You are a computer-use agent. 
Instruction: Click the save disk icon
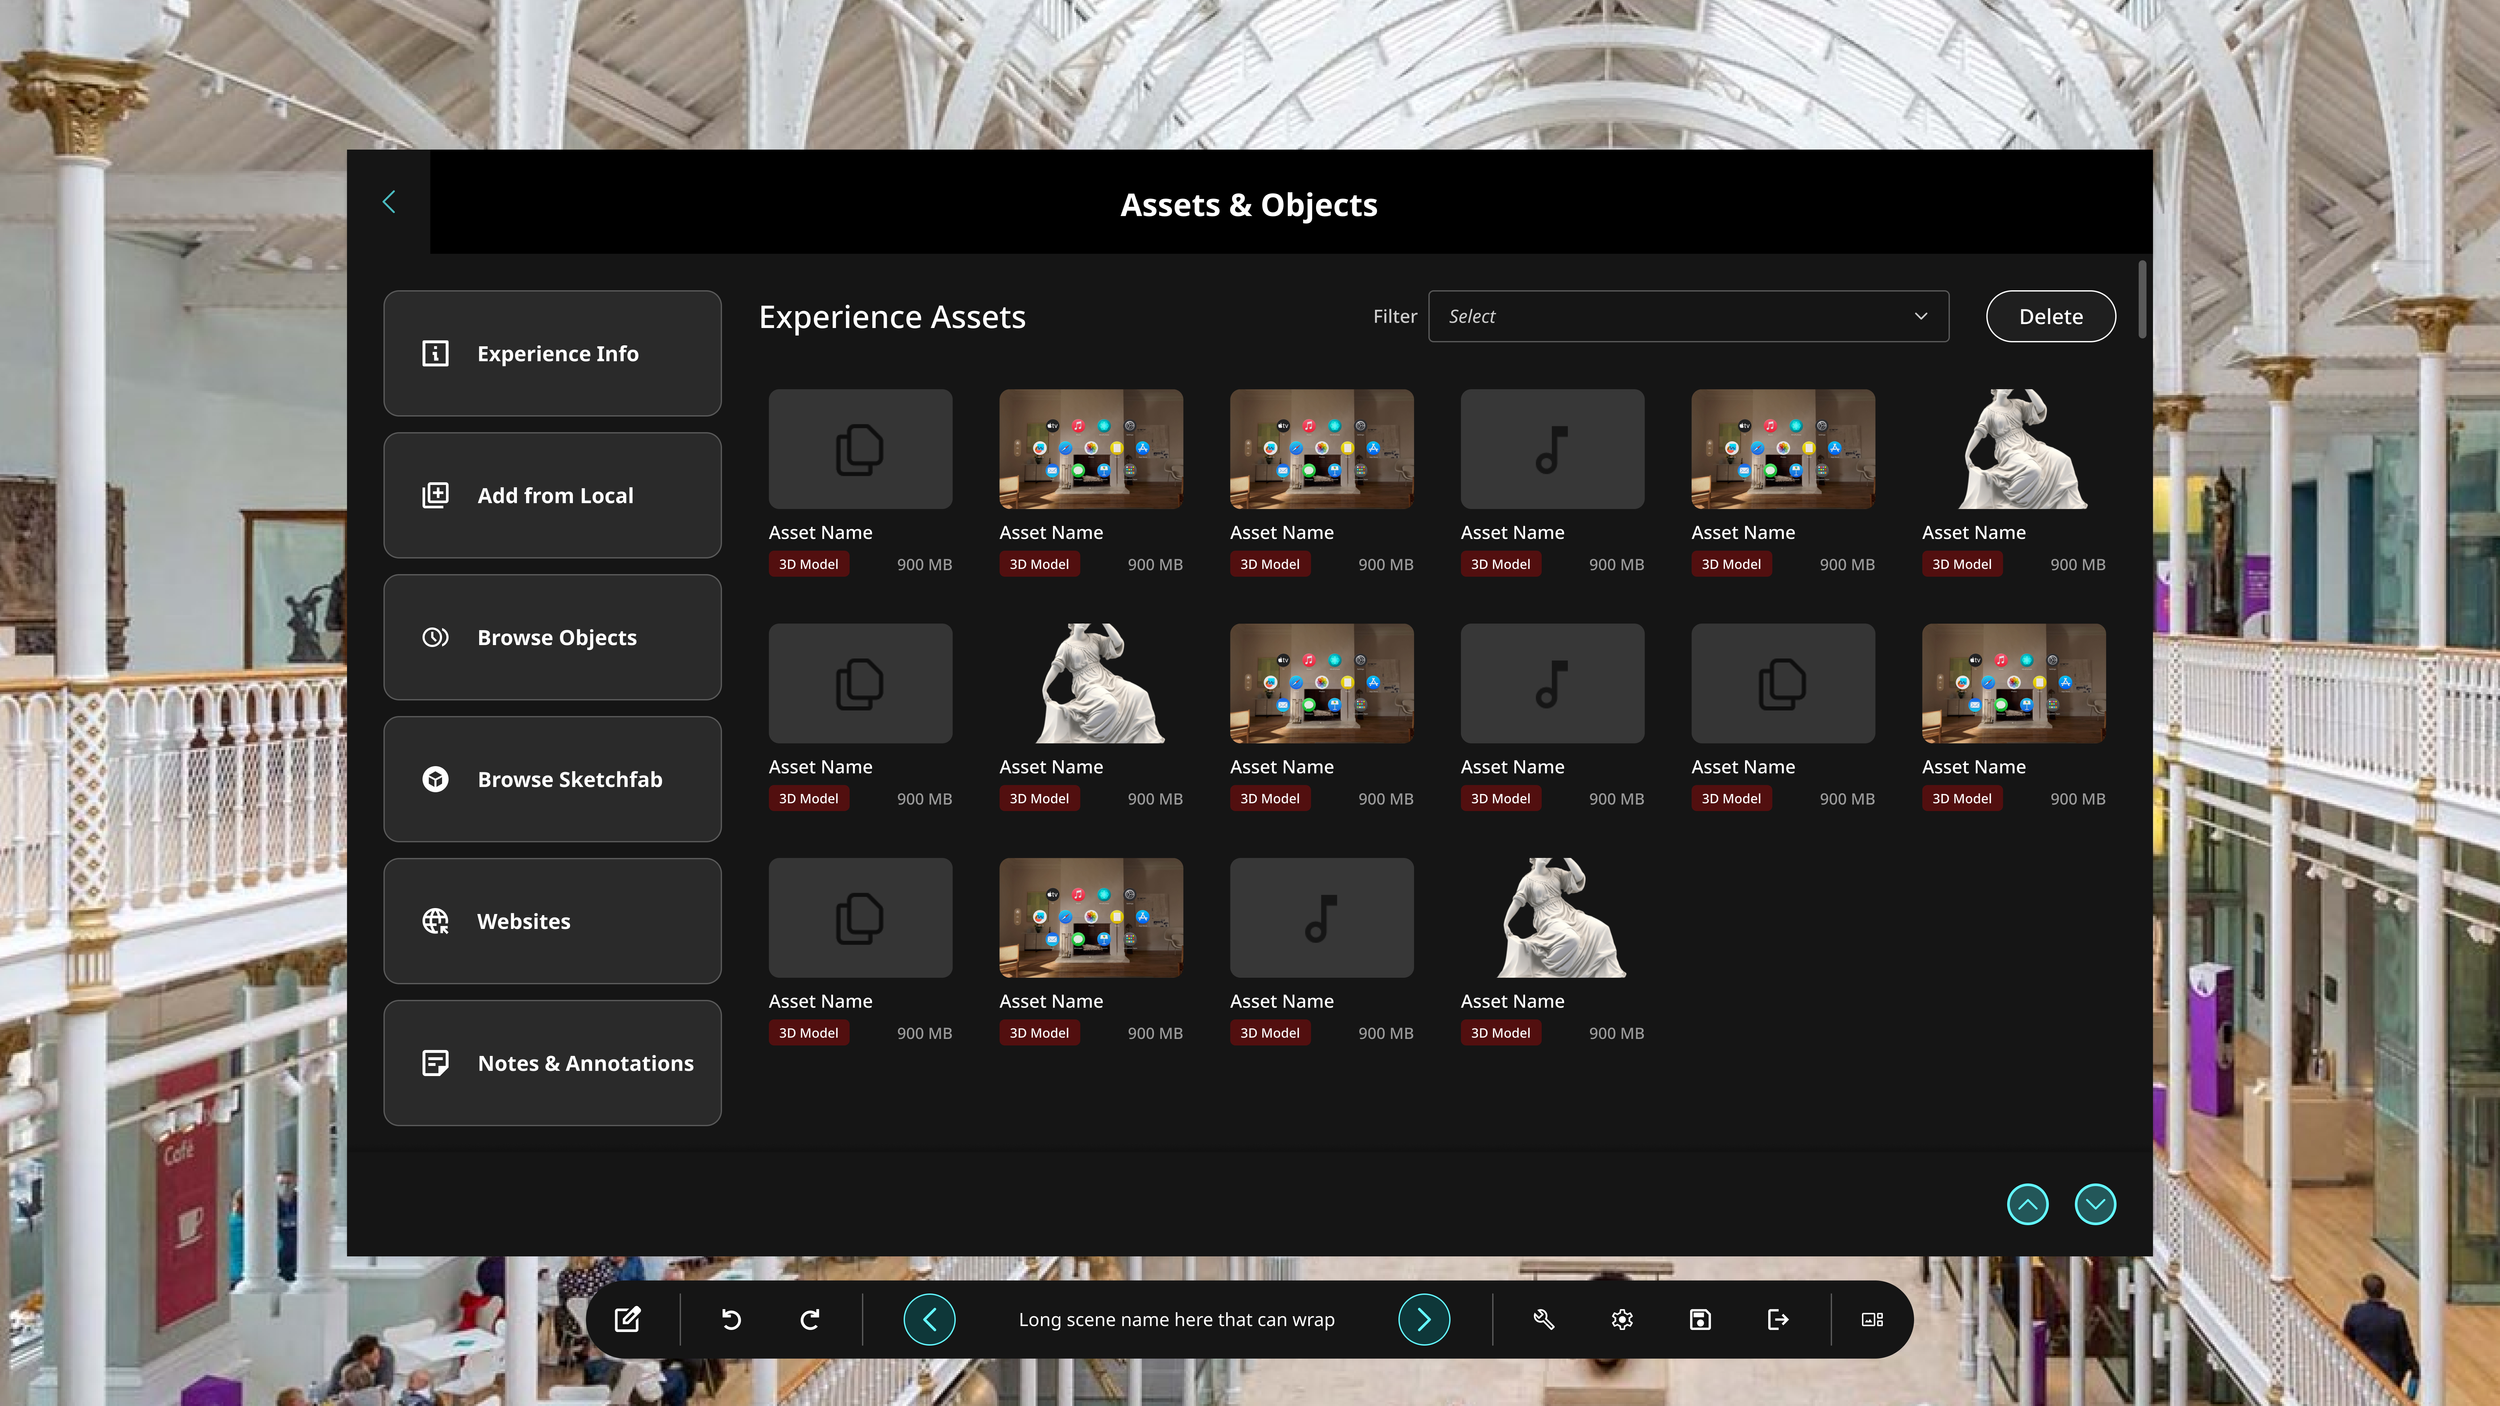(1699, 1319)
